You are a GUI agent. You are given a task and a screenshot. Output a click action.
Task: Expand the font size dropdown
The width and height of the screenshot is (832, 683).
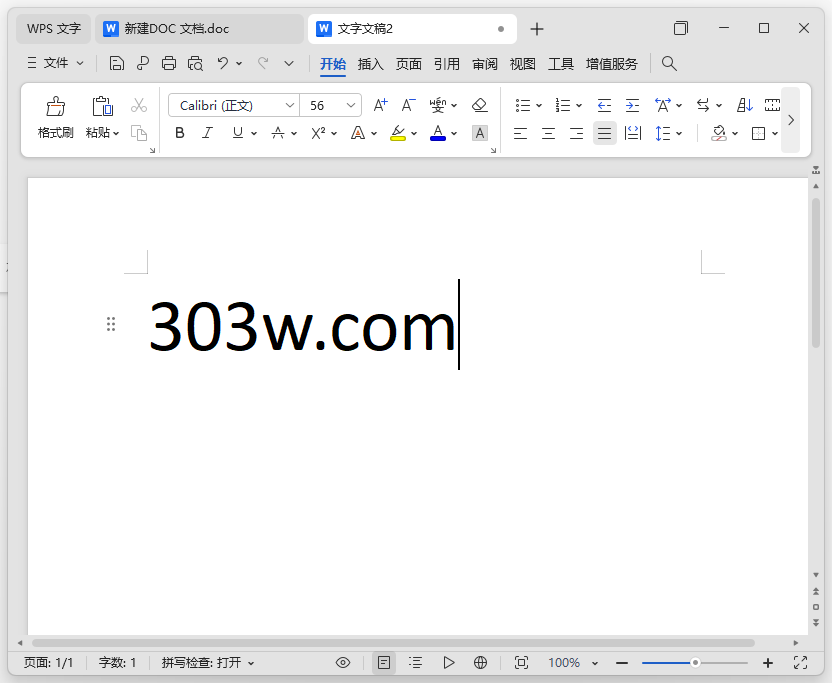click(x=352, y=105)
